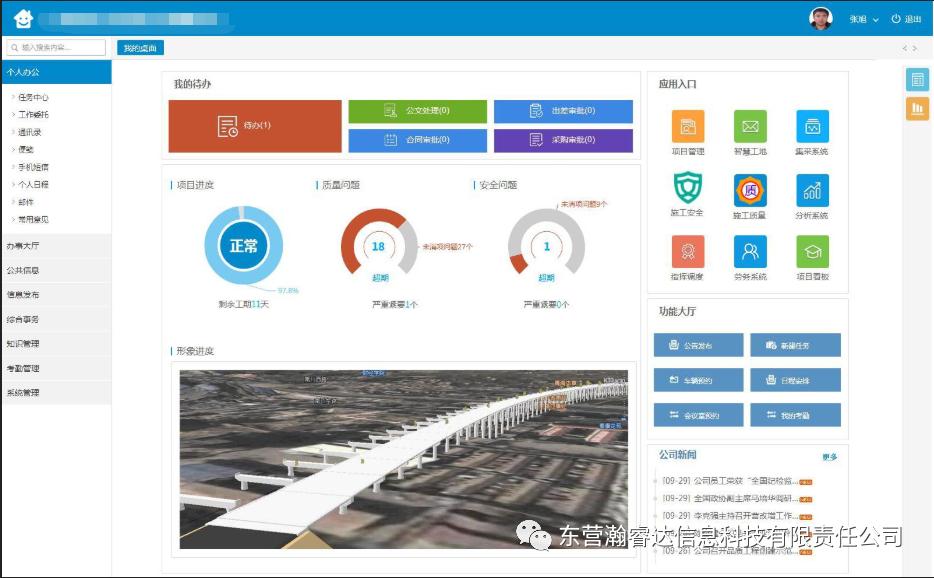Screen dimensions: 934x578
Task: Open the user name dropdown menu
Action: (x=864, y=19)
